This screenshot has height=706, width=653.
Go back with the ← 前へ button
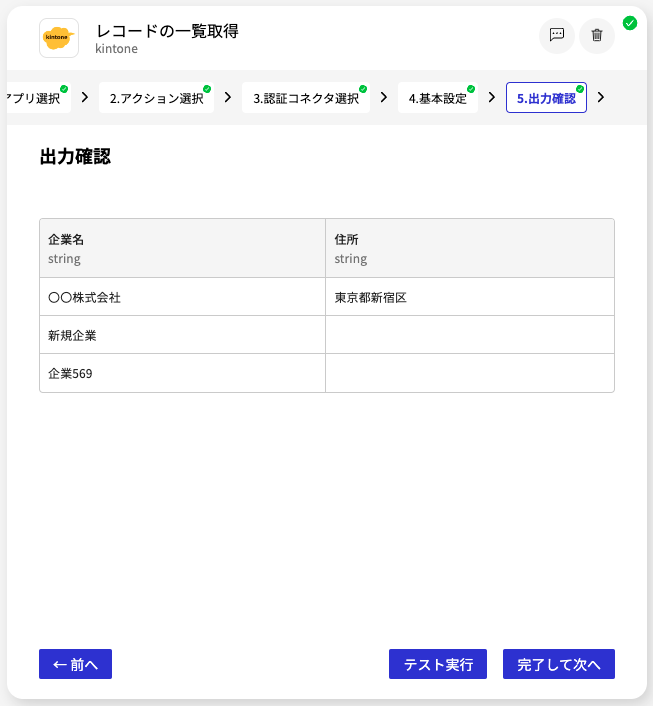tap(75, 664)
